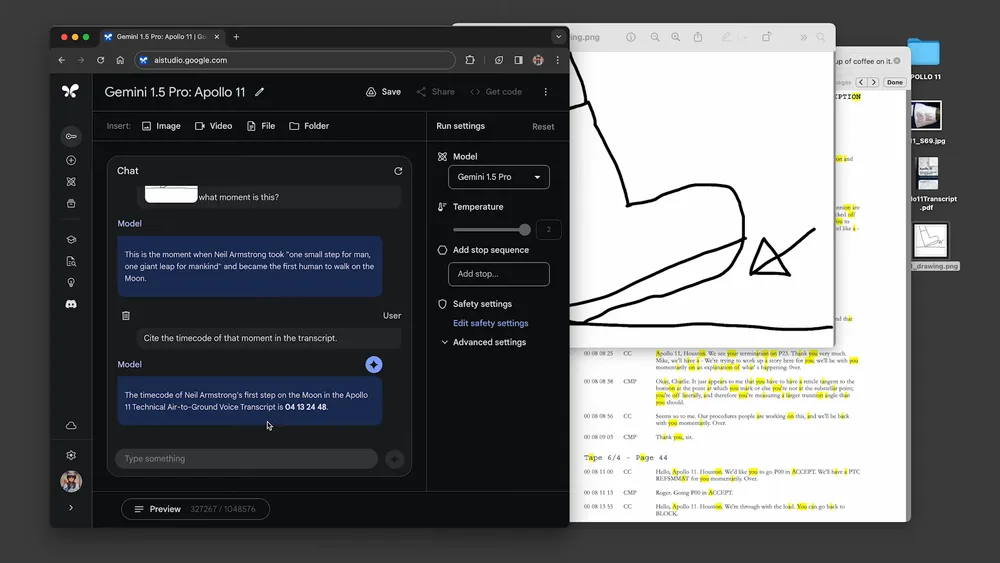This screenshot has width=1000, height=563.
Task: Click search icon in Preview drawing window
Action: click(821, 38)
